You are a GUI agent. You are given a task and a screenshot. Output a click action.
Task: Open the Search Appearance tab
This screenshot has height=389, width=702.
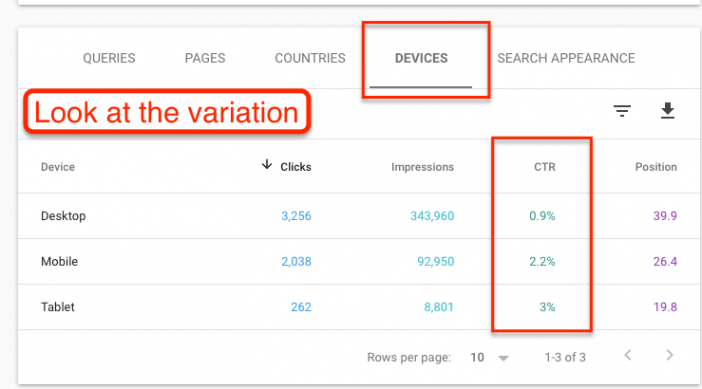[566, 58]
